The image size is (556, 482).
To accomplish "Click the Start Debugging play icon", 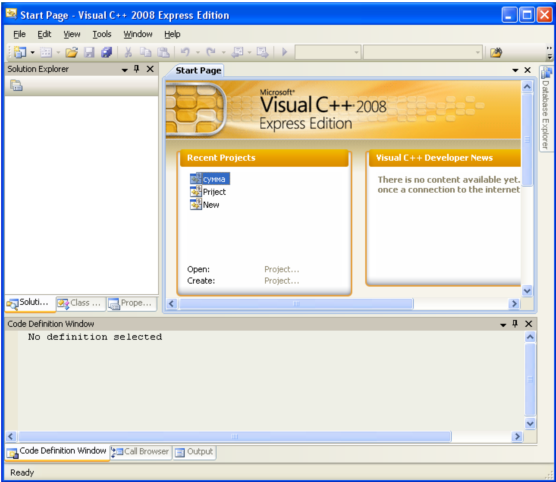I will (284, 52).
